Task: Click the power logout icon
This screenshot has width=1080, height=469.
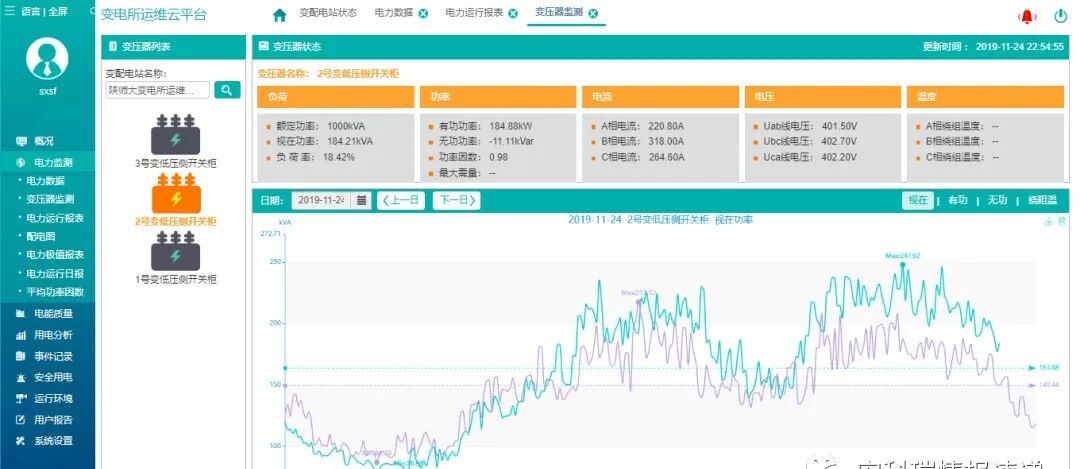Action: [x=1061, y=16]
